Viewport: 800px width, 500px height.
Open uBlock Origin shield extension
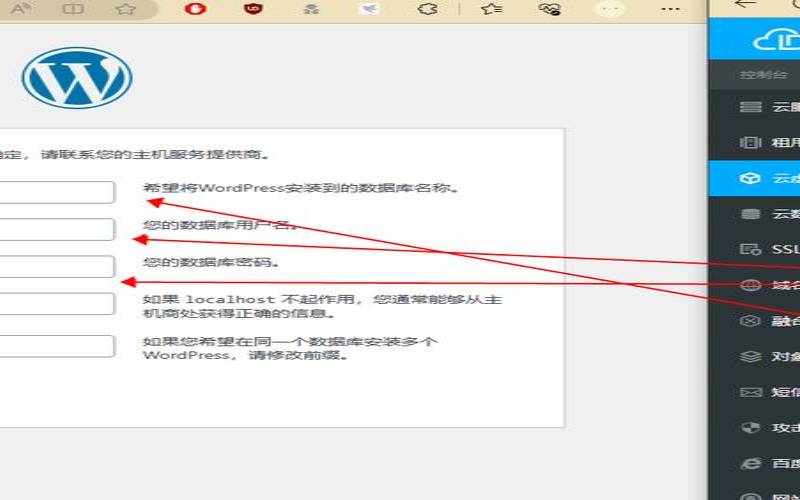[253, 8]
